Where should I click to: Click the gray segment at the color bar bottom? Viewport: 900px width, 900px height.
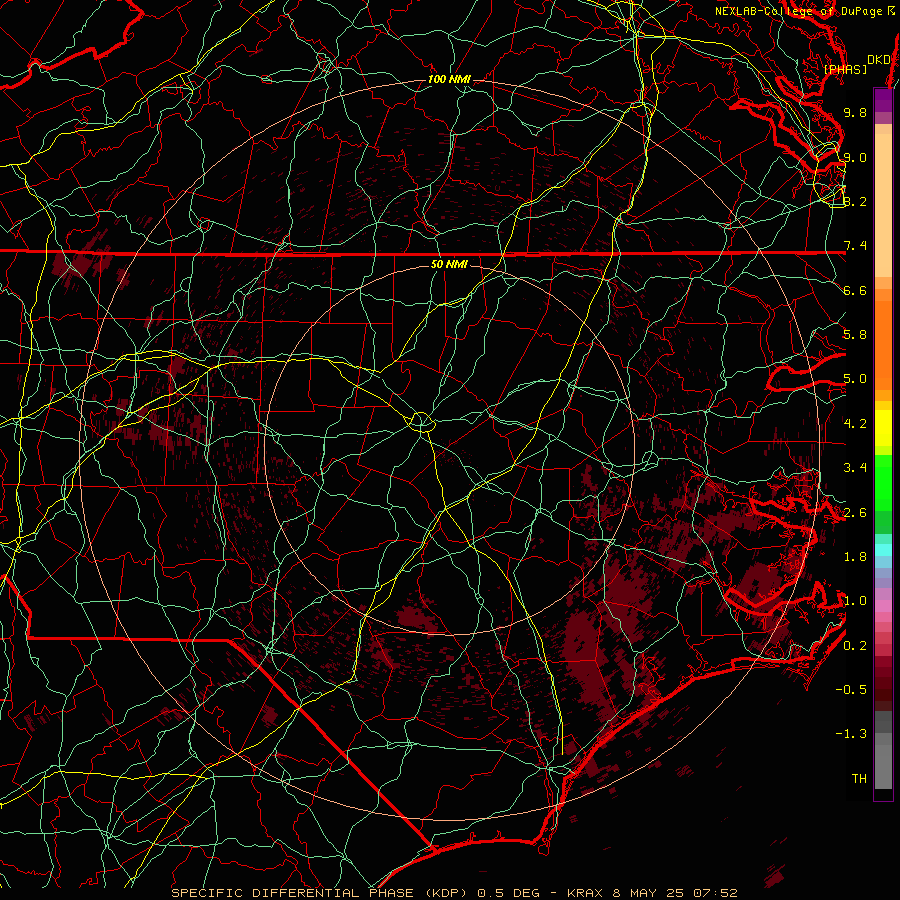coord(883,763)
